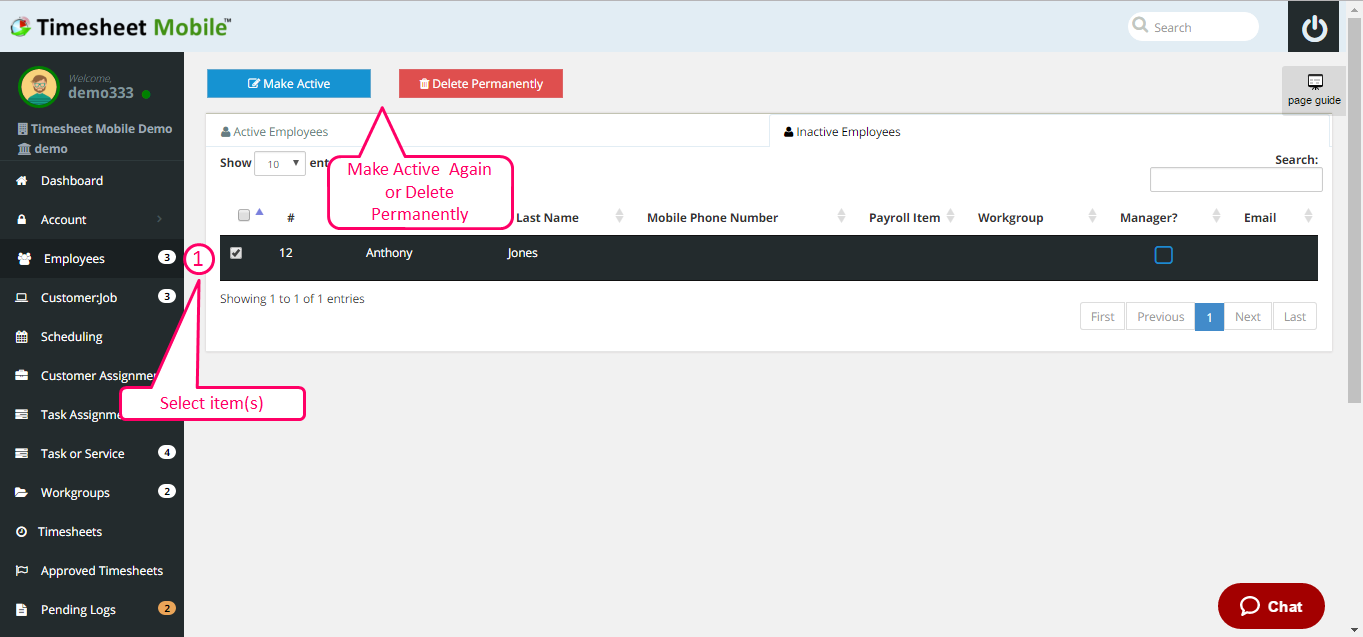
Task: Focus the table Search input box
Action: (x=1236, y=179)
